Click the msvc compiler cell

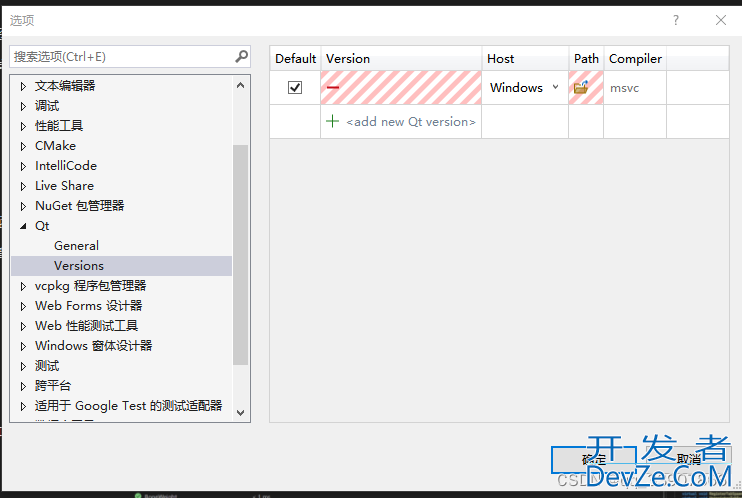click(635, 88)
